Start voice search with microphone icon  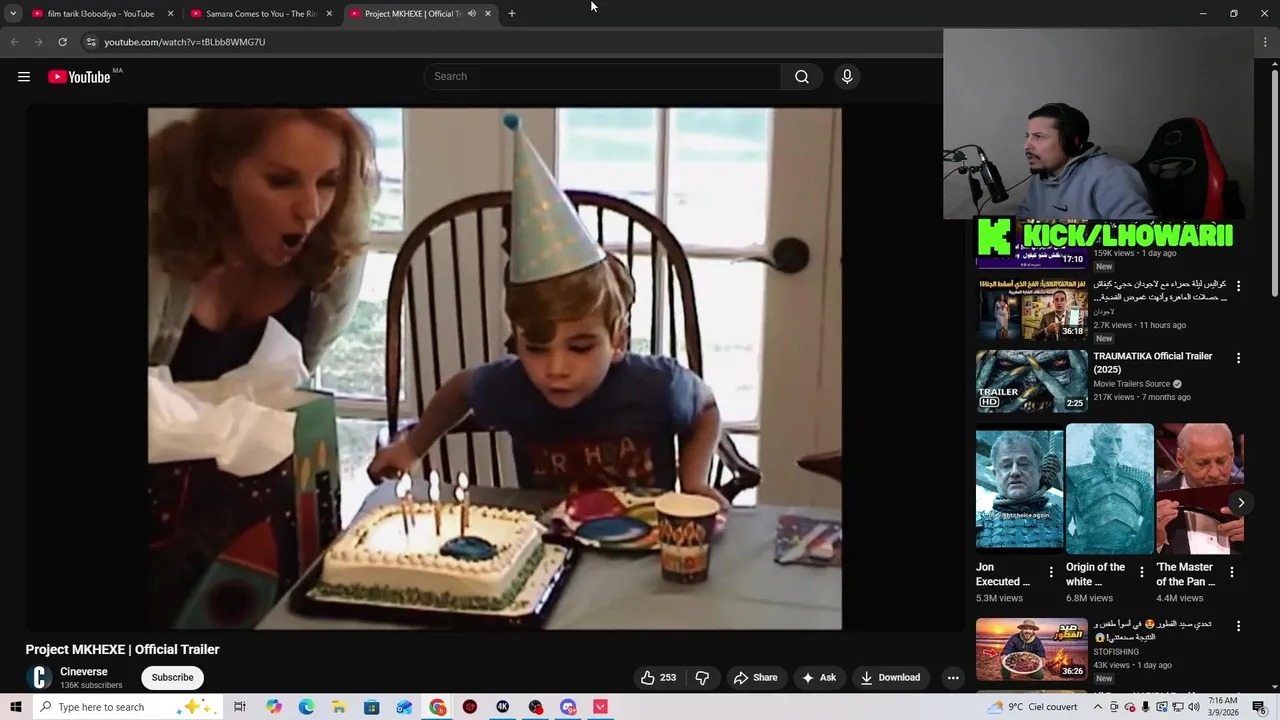(x=847, y=77)
